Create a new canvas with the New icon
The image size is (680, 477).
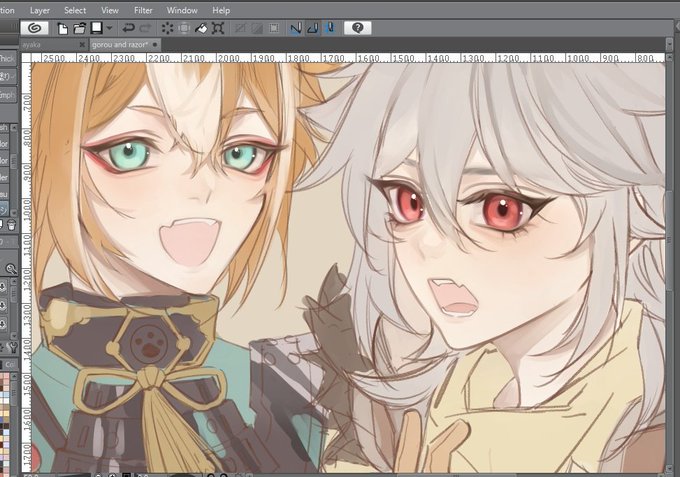(x=63, y=29)
